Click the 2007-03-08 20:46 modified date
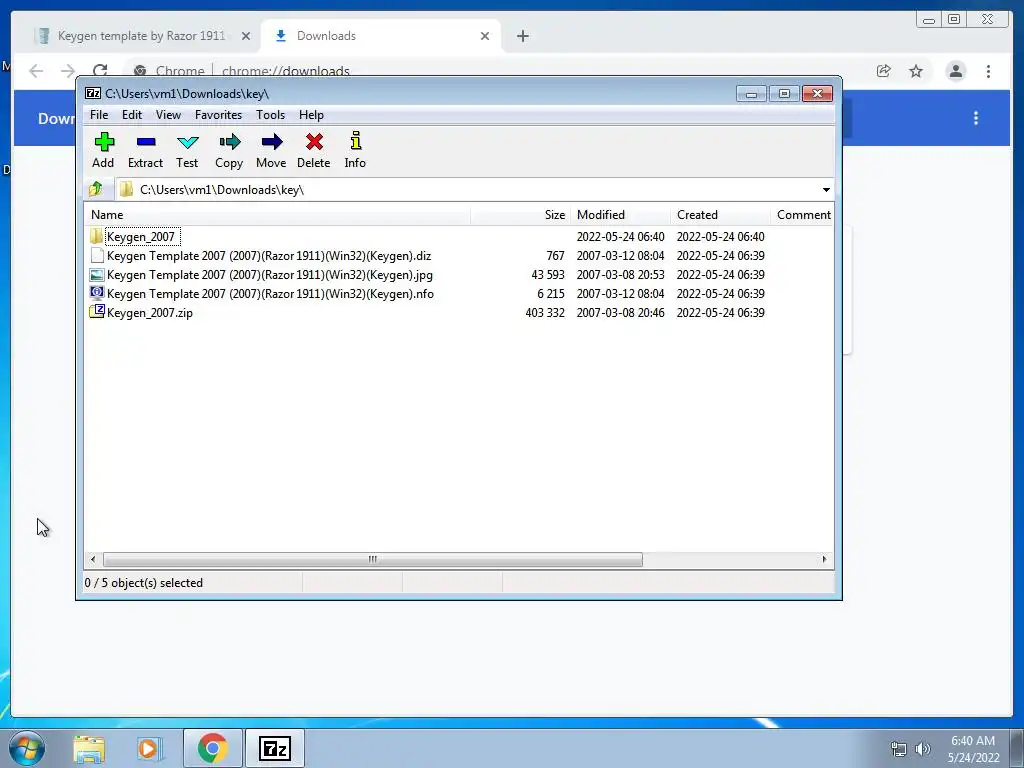Image resolution: width=1024 pixels, height=768 pixels. (620, 313)
